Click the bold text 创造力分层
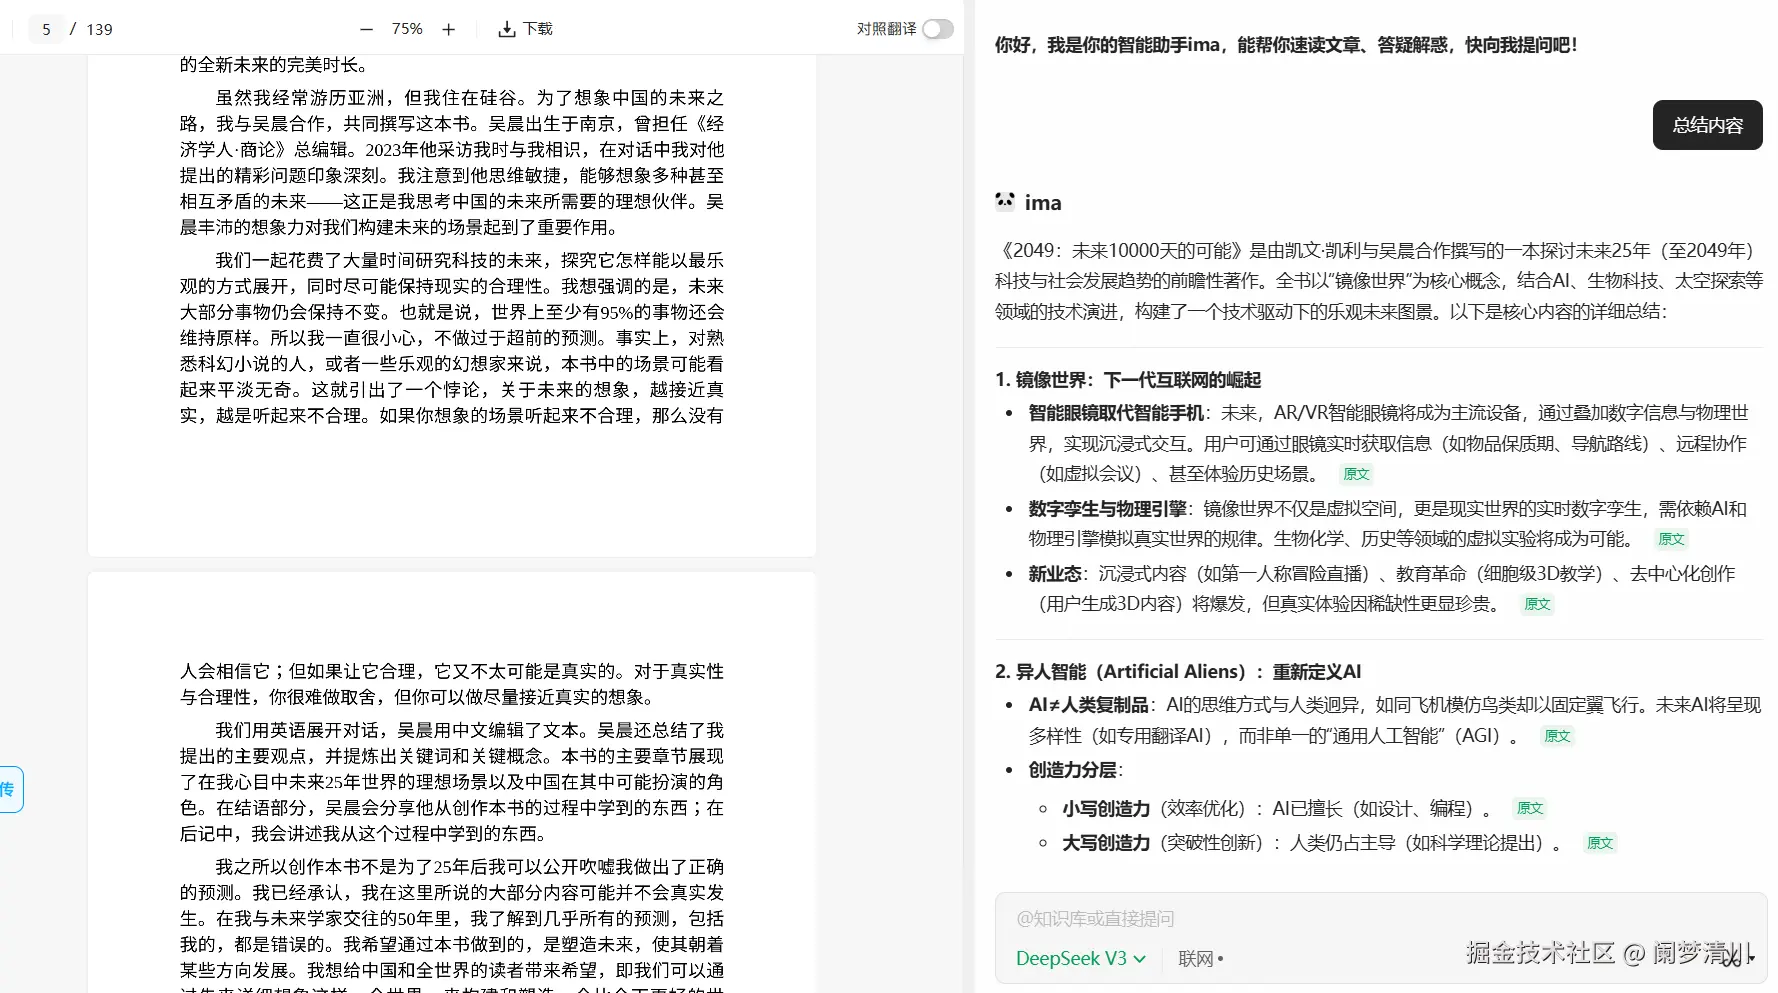 coord(1073,770)
